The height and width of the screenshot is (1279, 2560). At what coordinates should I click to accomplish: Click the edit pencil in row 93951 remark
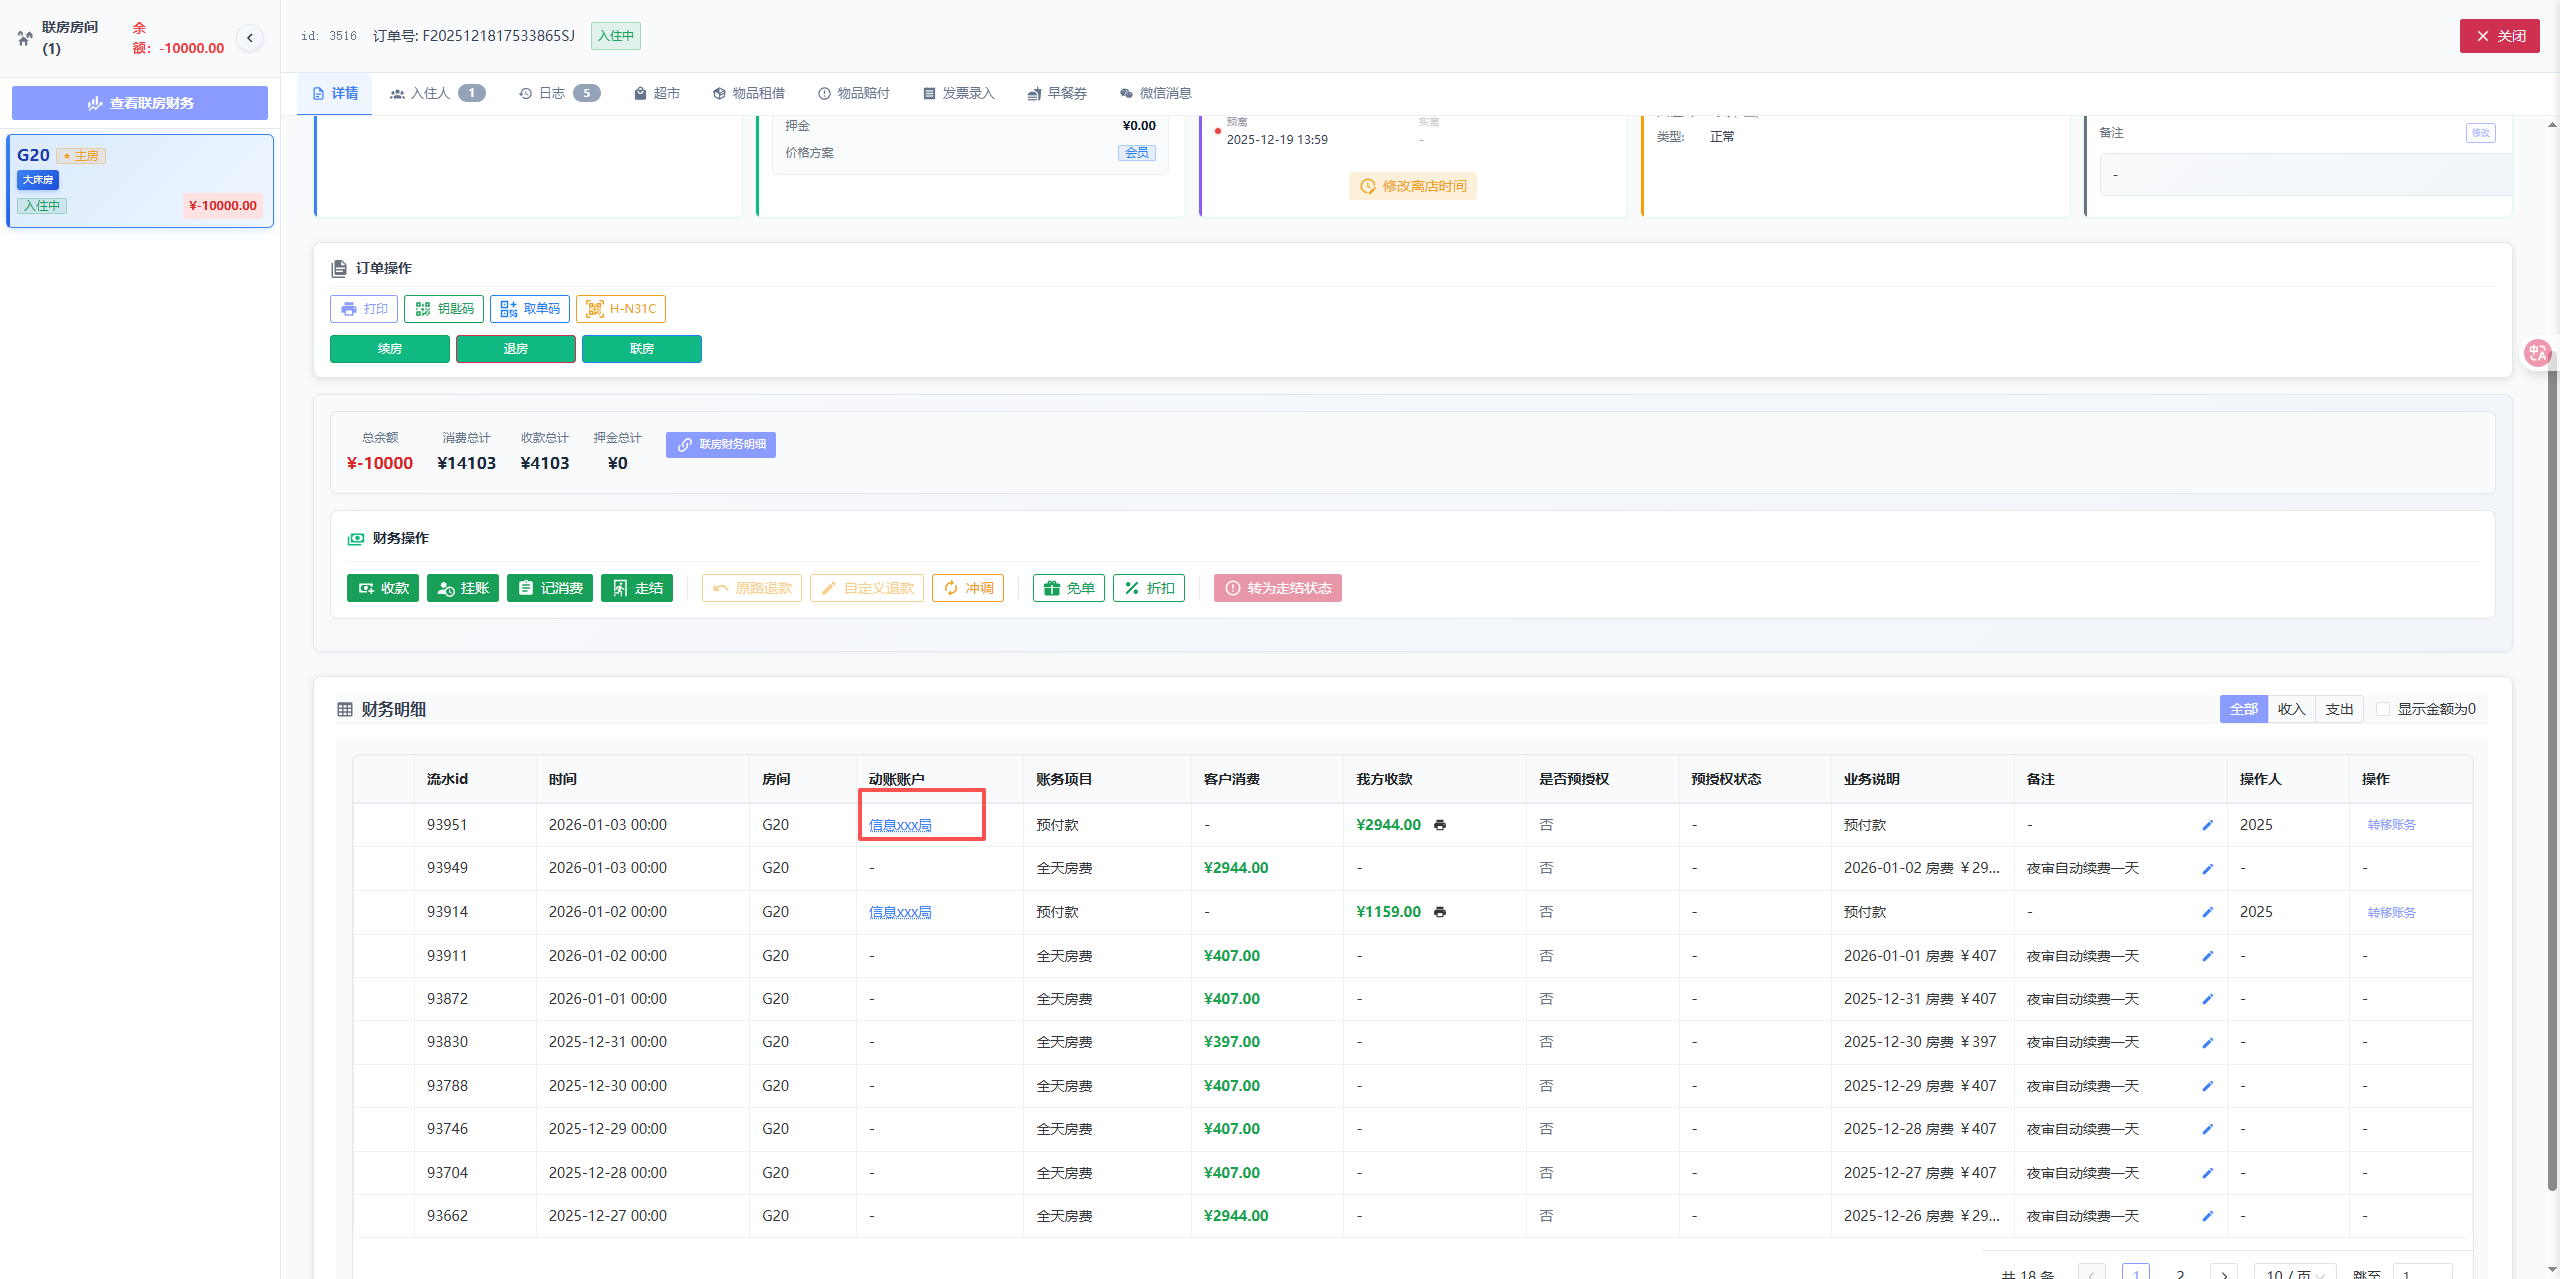click(x=2207, y=825)
